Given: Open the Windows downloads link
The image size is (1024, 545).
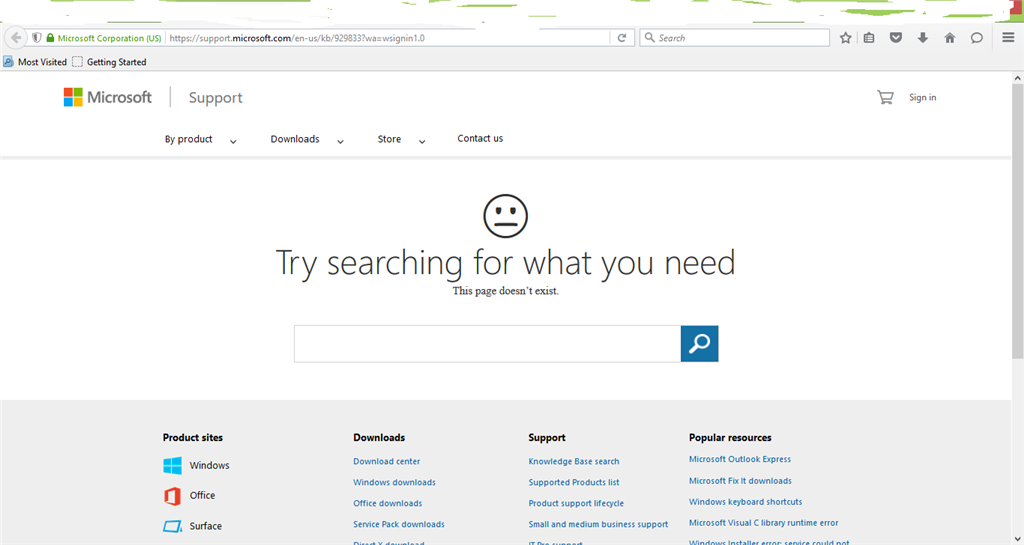Looking at the screenshot, I should (x=394, y=482).
